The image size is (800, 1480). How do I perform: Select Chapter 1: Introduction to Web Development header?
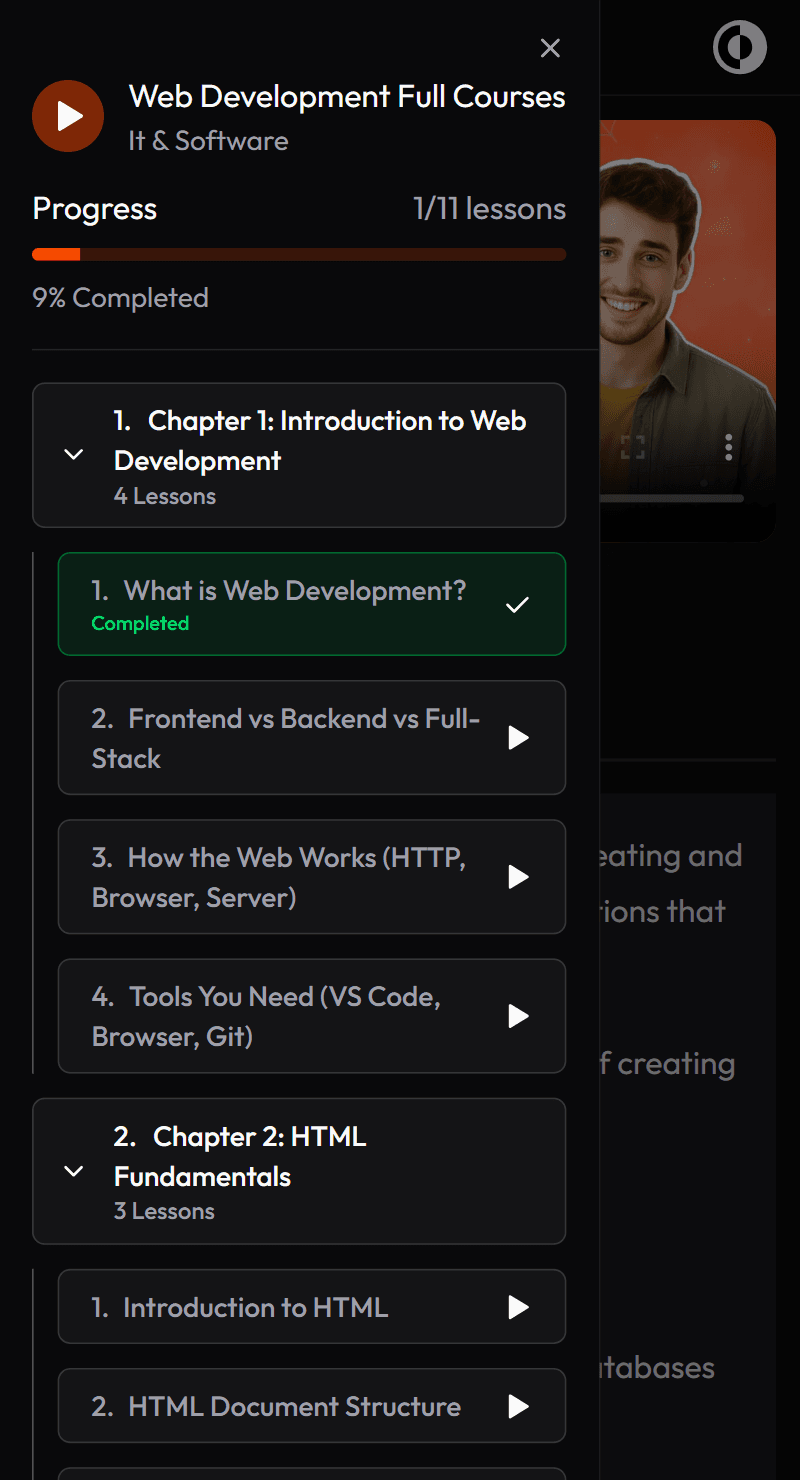[320, 441]
